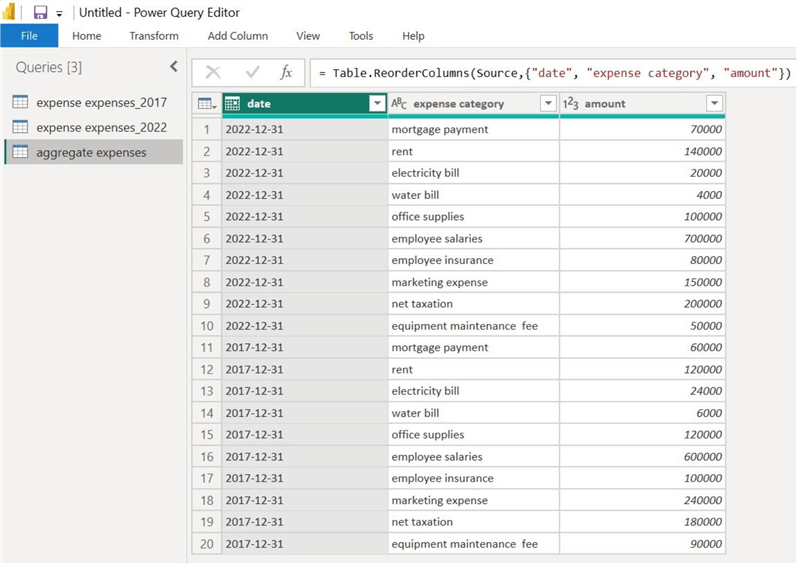Click 'equipment maintenance fee' cell in row 10

[x=473, y=326]
